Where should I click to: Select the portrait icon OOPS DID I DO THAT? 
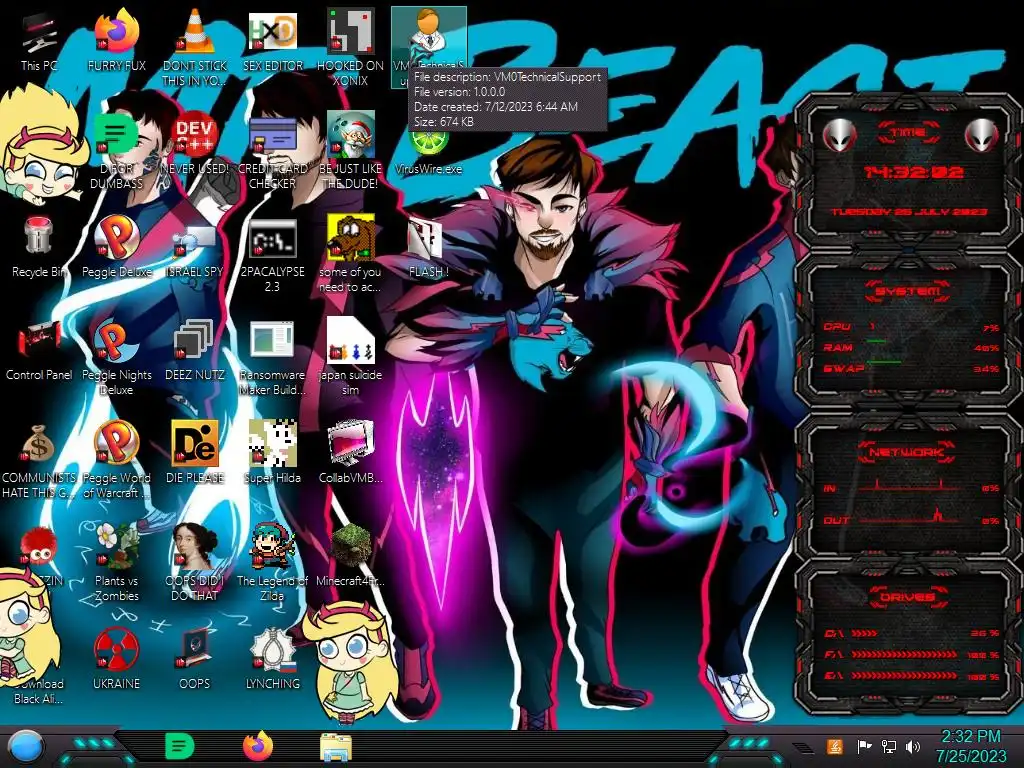(x=195, y=562)
